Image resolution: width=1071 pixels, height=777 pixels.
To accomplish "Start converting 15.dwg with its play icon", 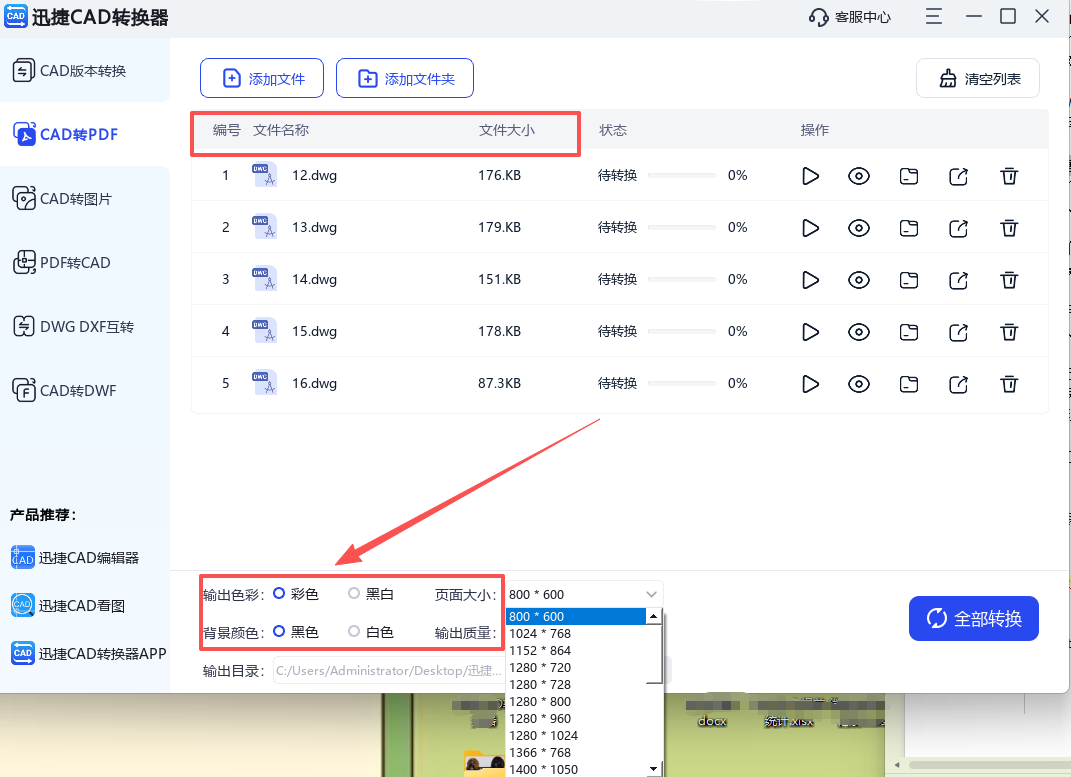I will click(x=810, y=332).
